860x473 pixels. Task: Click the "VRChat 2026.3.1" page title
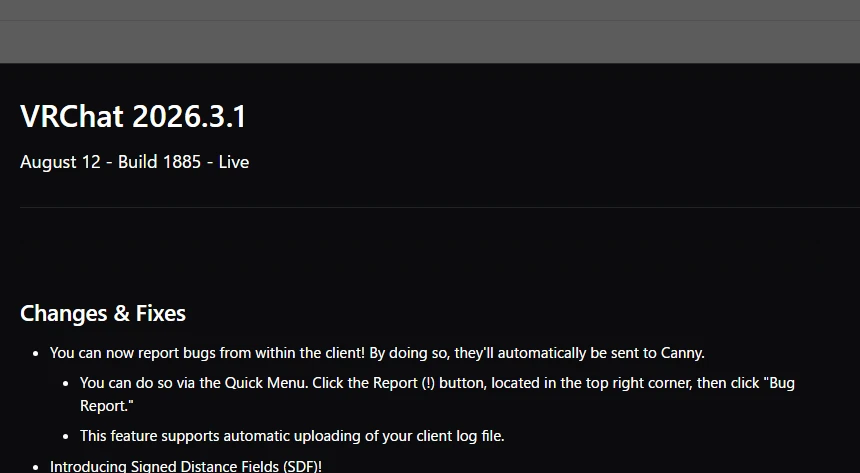(133, 116)
